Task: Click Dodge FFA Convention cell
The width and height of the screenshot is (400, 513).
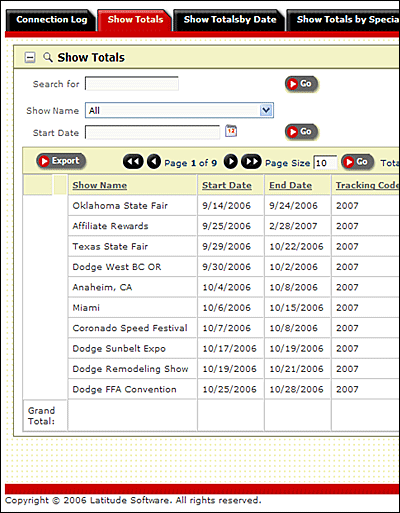Action: (132, 389)
